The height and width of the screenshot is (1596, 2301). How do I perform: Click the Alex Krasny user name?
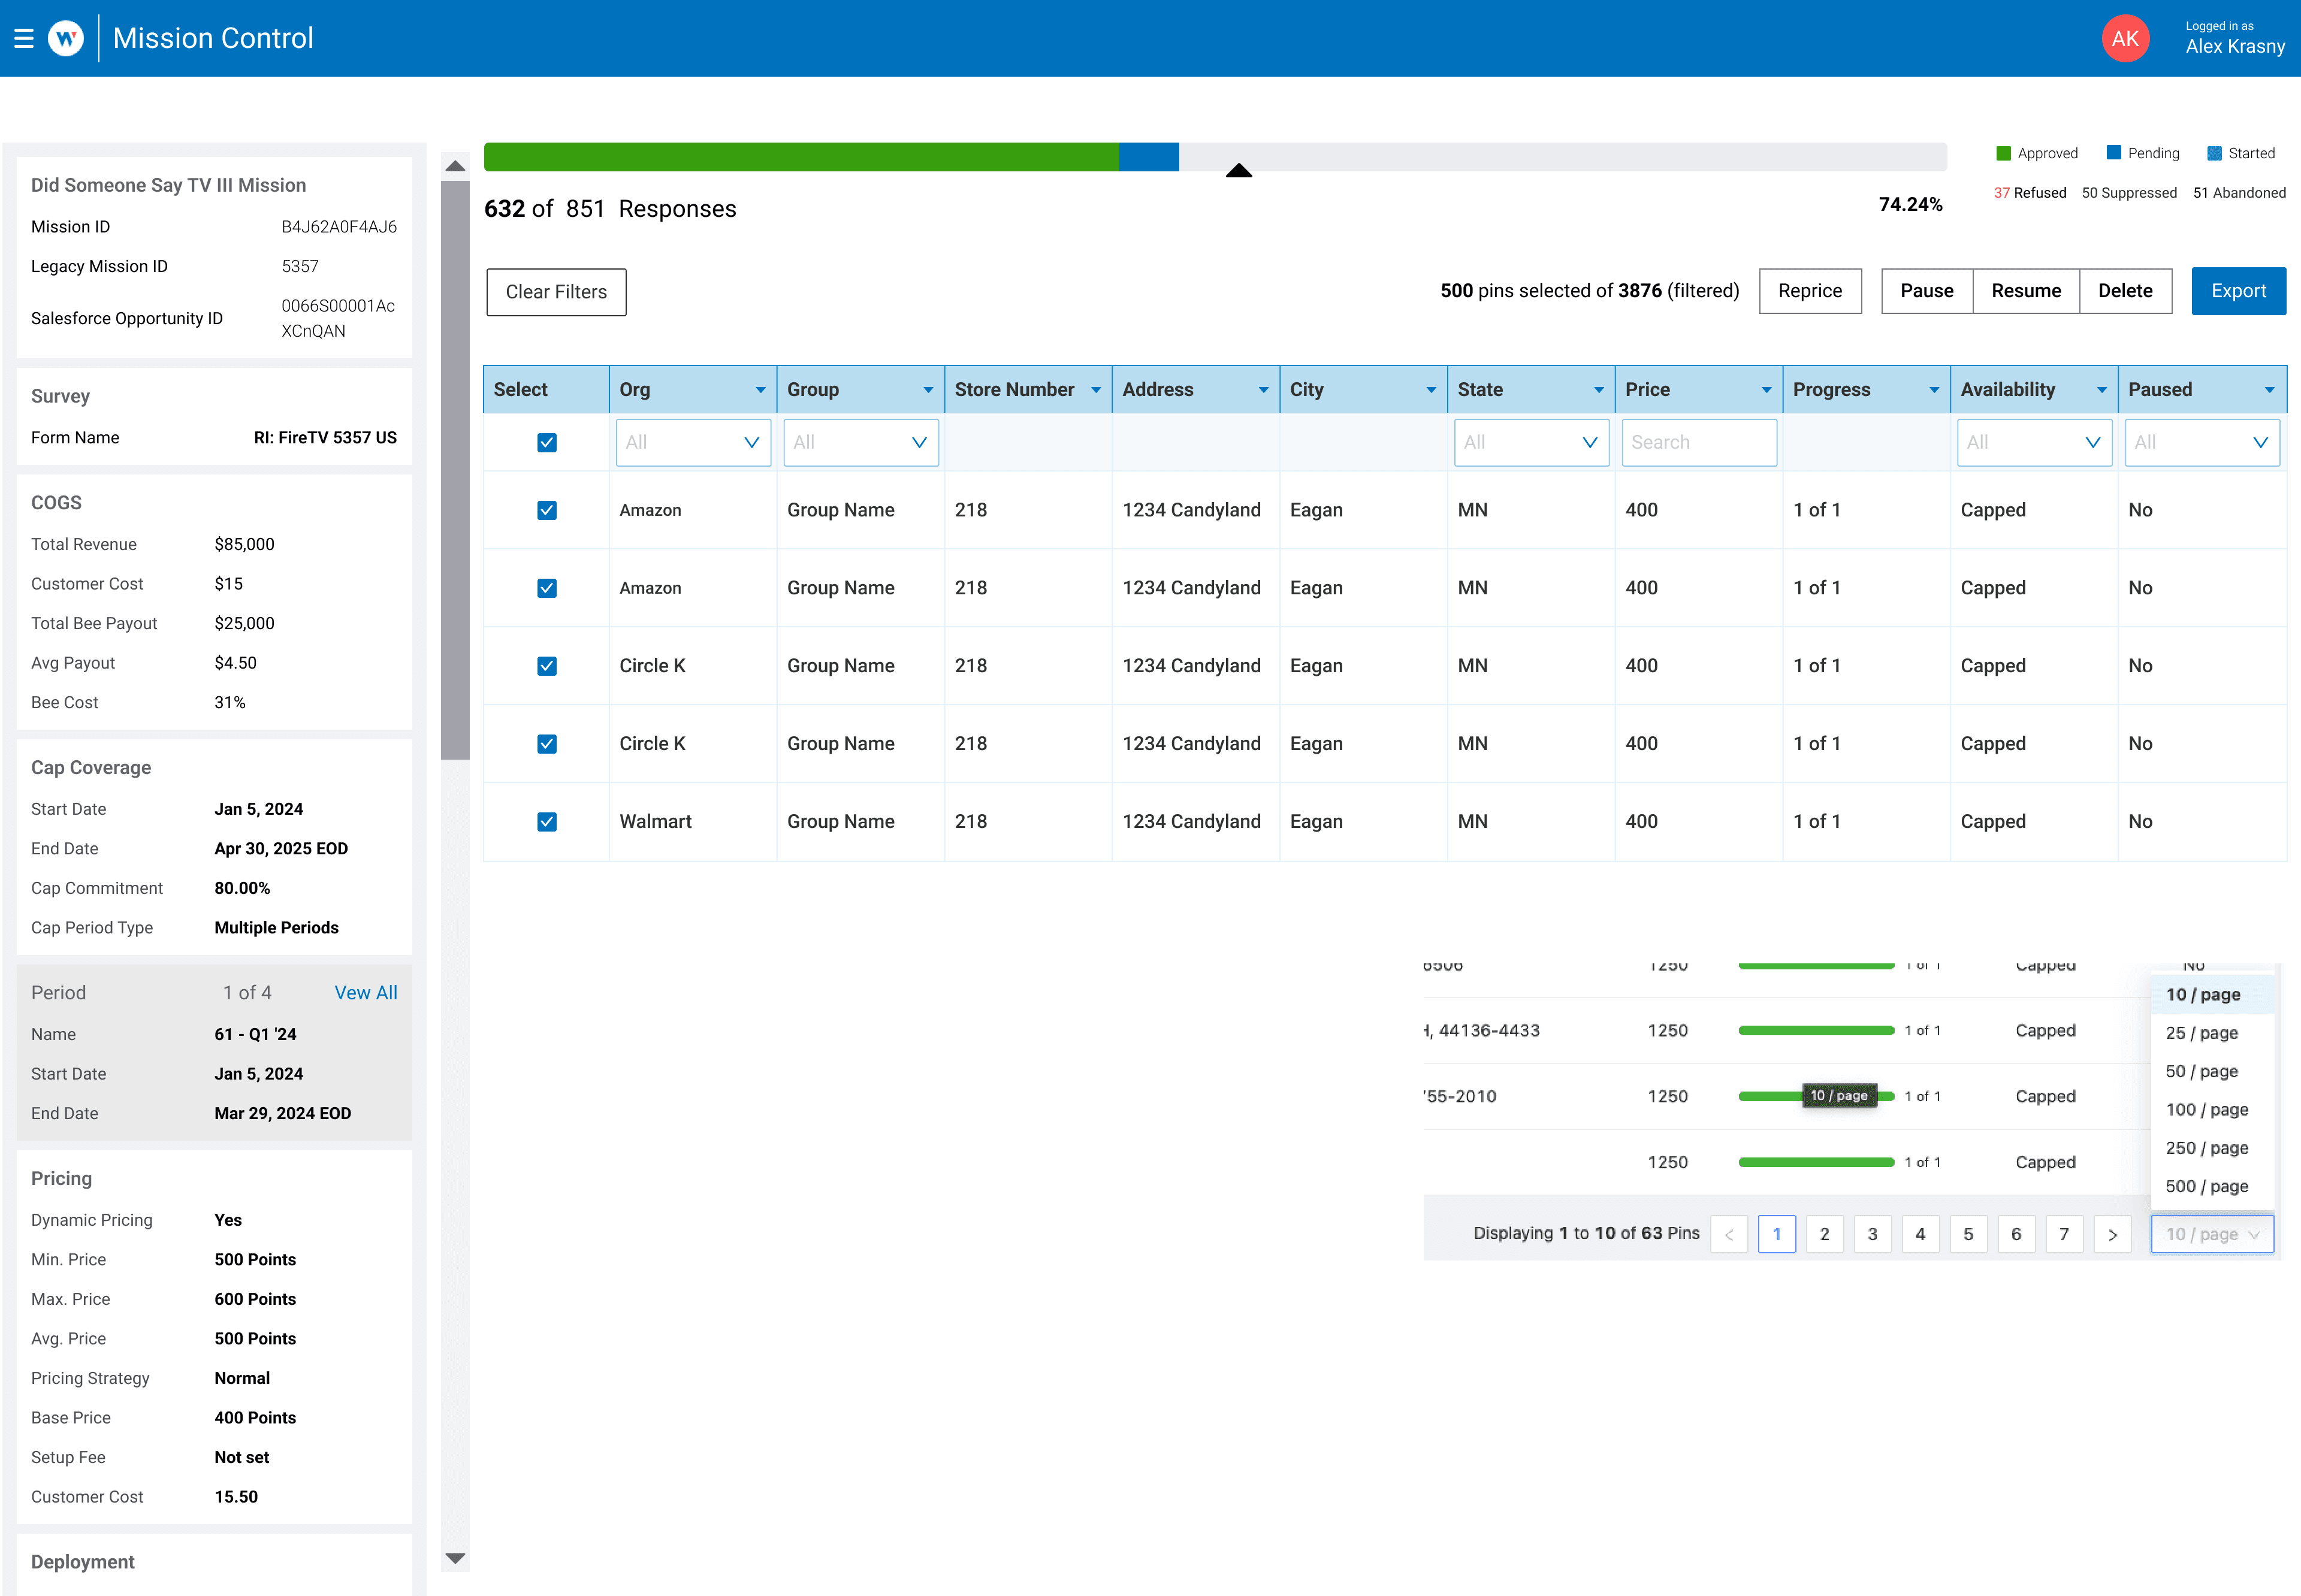tap(2235, 47)
